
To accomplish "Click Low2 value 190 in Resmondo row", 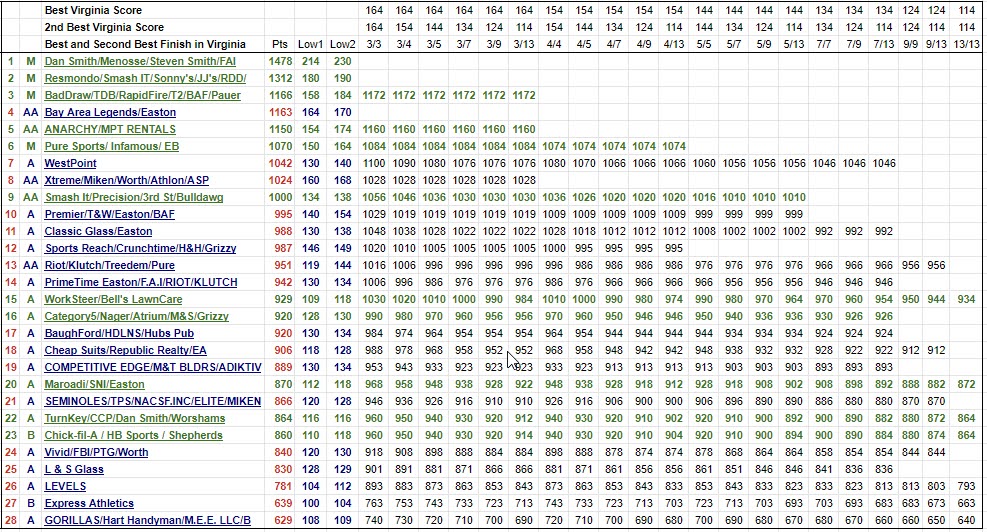I will tap(343, 78).
